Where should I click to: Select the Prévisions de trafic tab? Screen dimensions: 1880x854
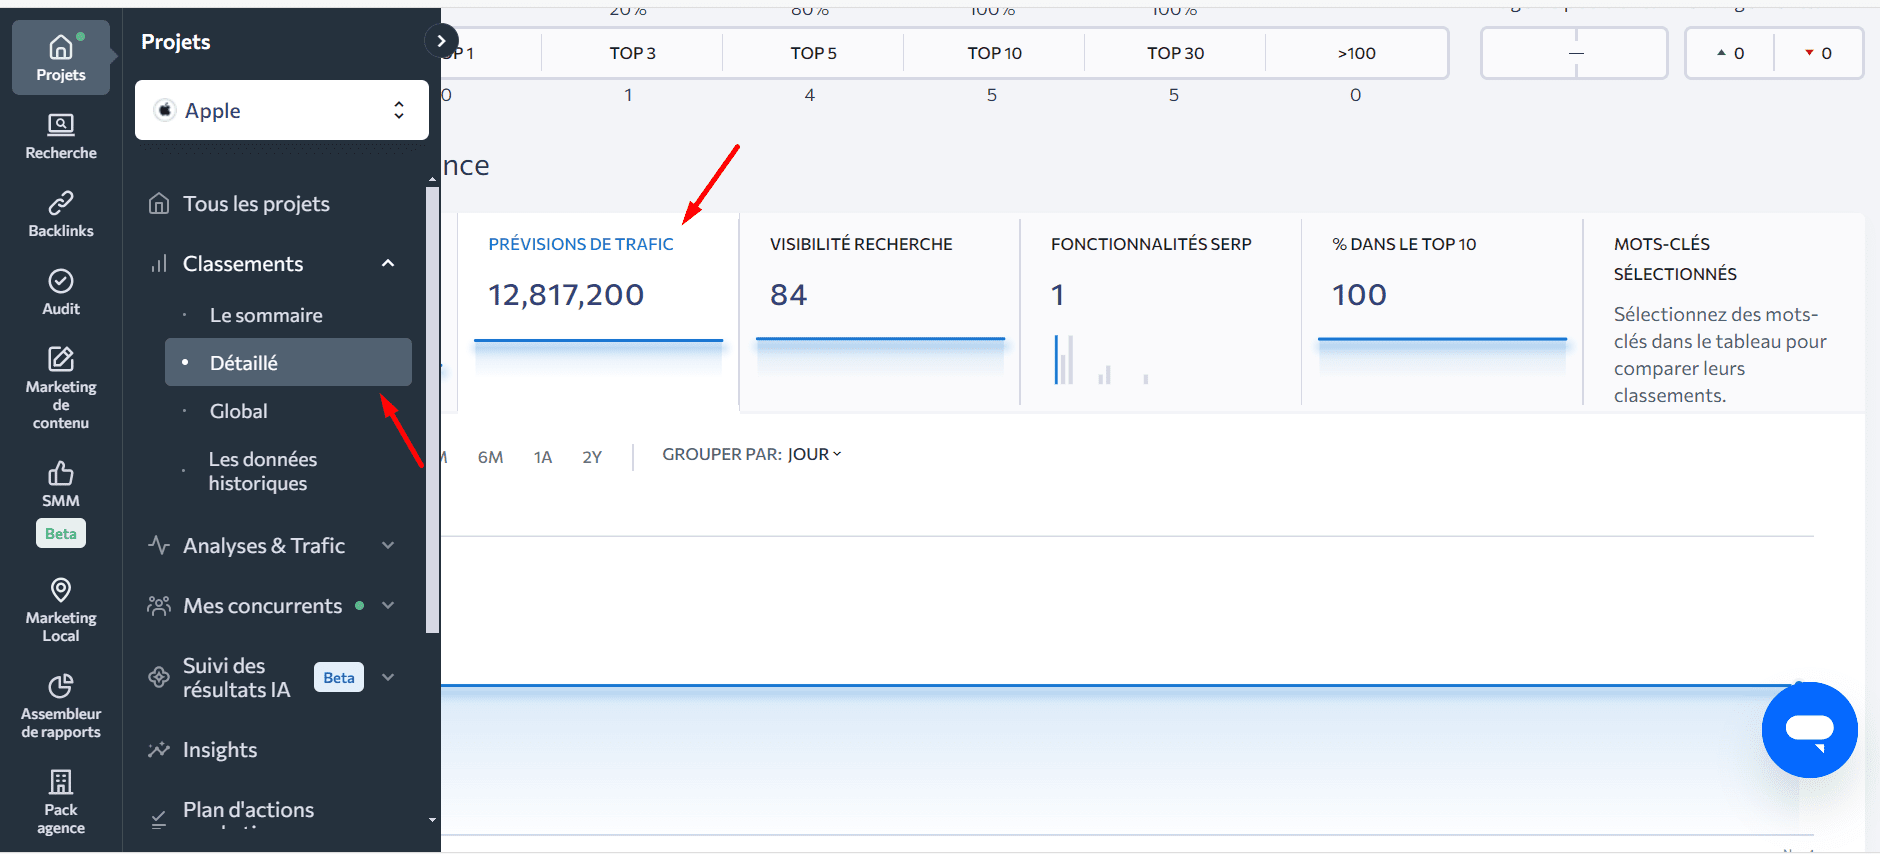tap(598, 310)
